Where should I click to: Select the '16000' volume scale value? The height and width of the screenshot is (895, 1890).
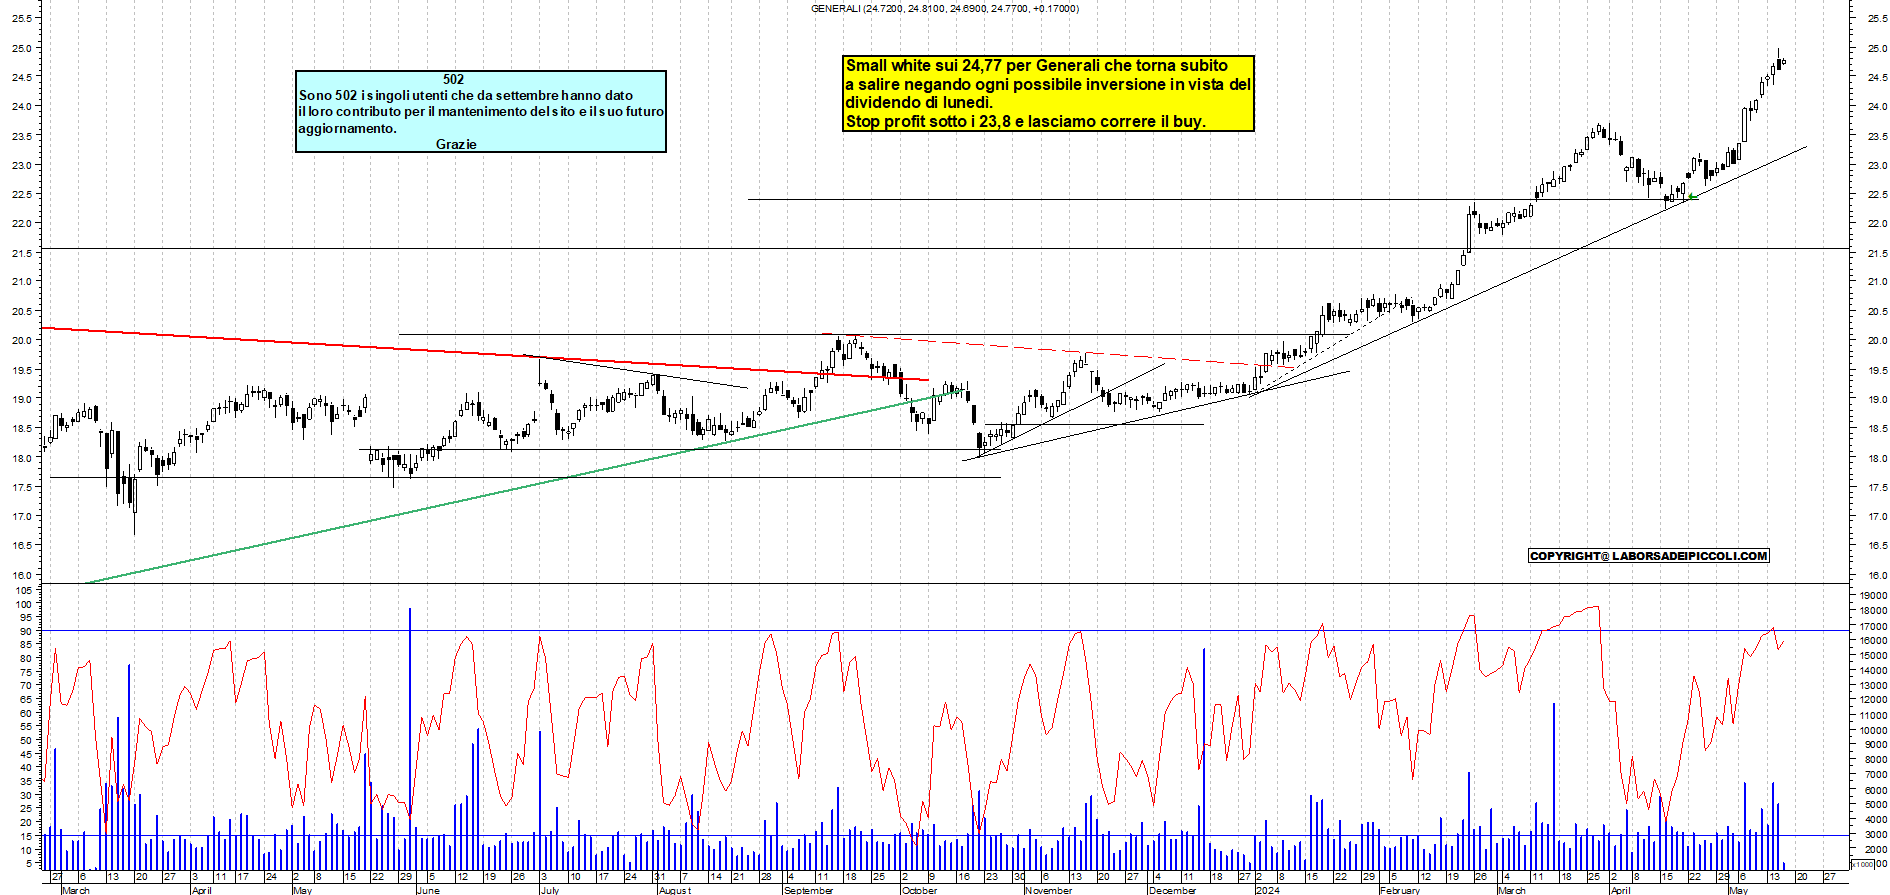1873,641
